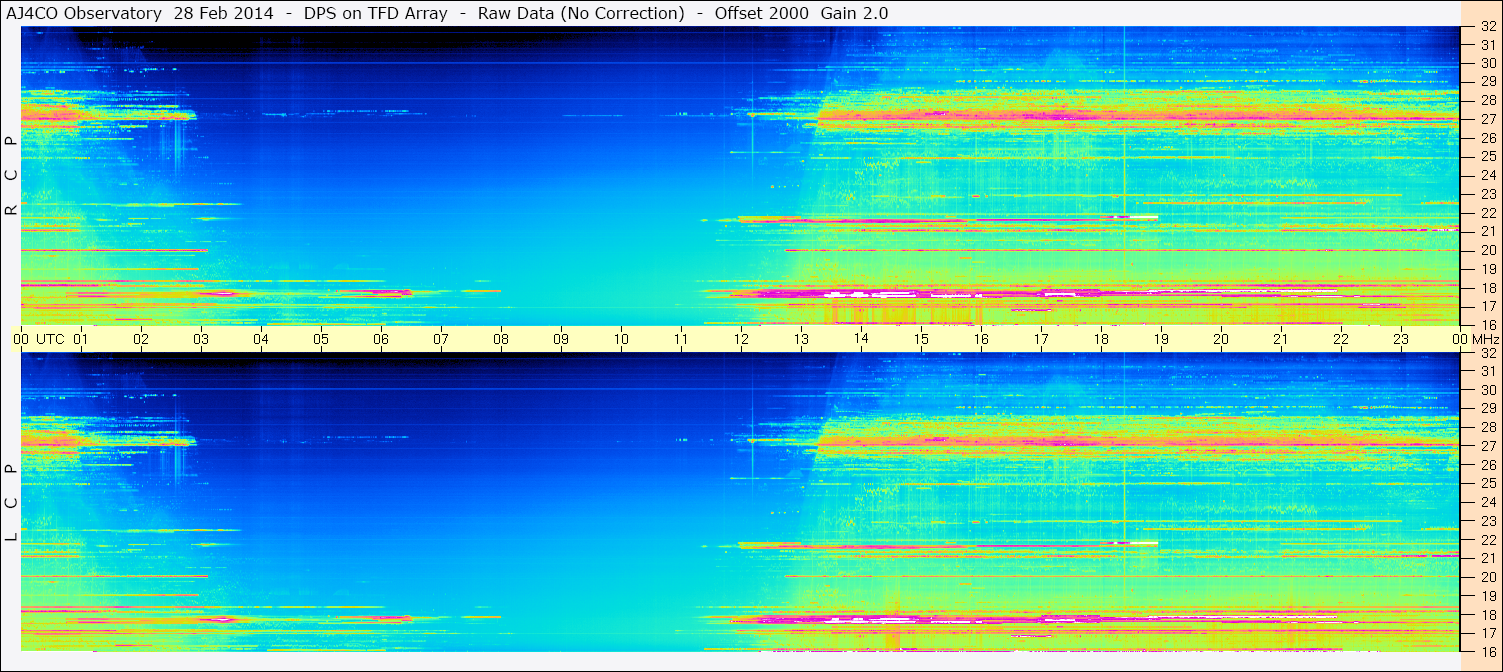
Task: Click the 22 MHz tick on LCP frequency scale
Action: coord(1488,540)
